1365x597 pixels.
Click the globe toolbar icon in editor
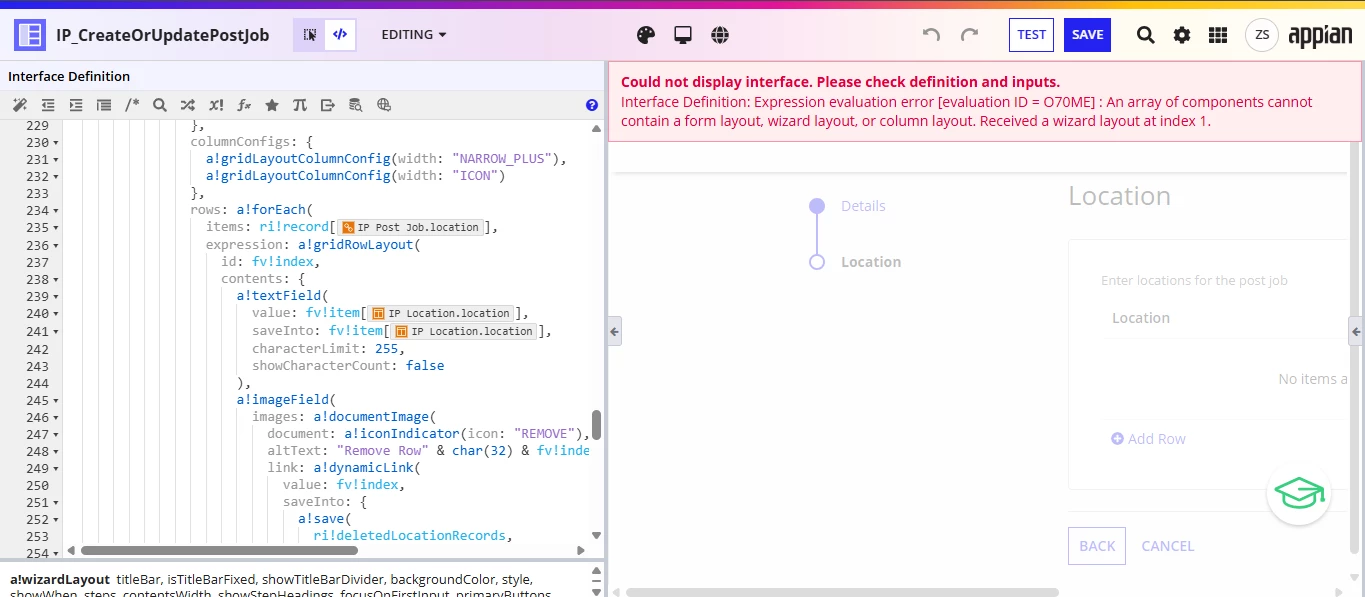click(x=383, y=105)
